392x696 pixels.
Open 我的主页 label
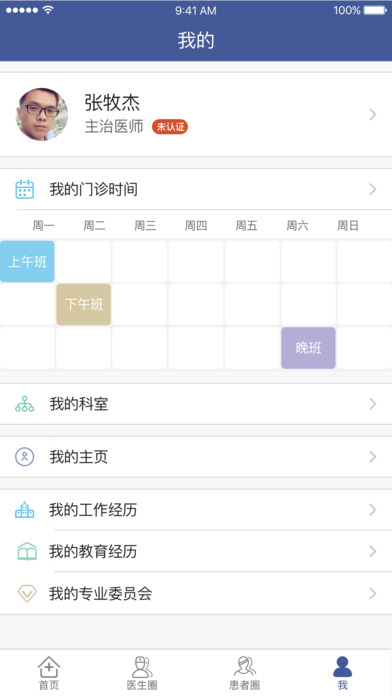[x=79, y=457]
